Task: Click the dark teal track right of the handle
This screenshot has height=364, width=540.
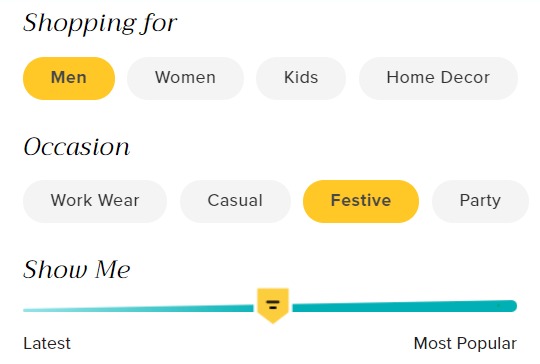Action: pyautogui.click(x=404, y=306)
